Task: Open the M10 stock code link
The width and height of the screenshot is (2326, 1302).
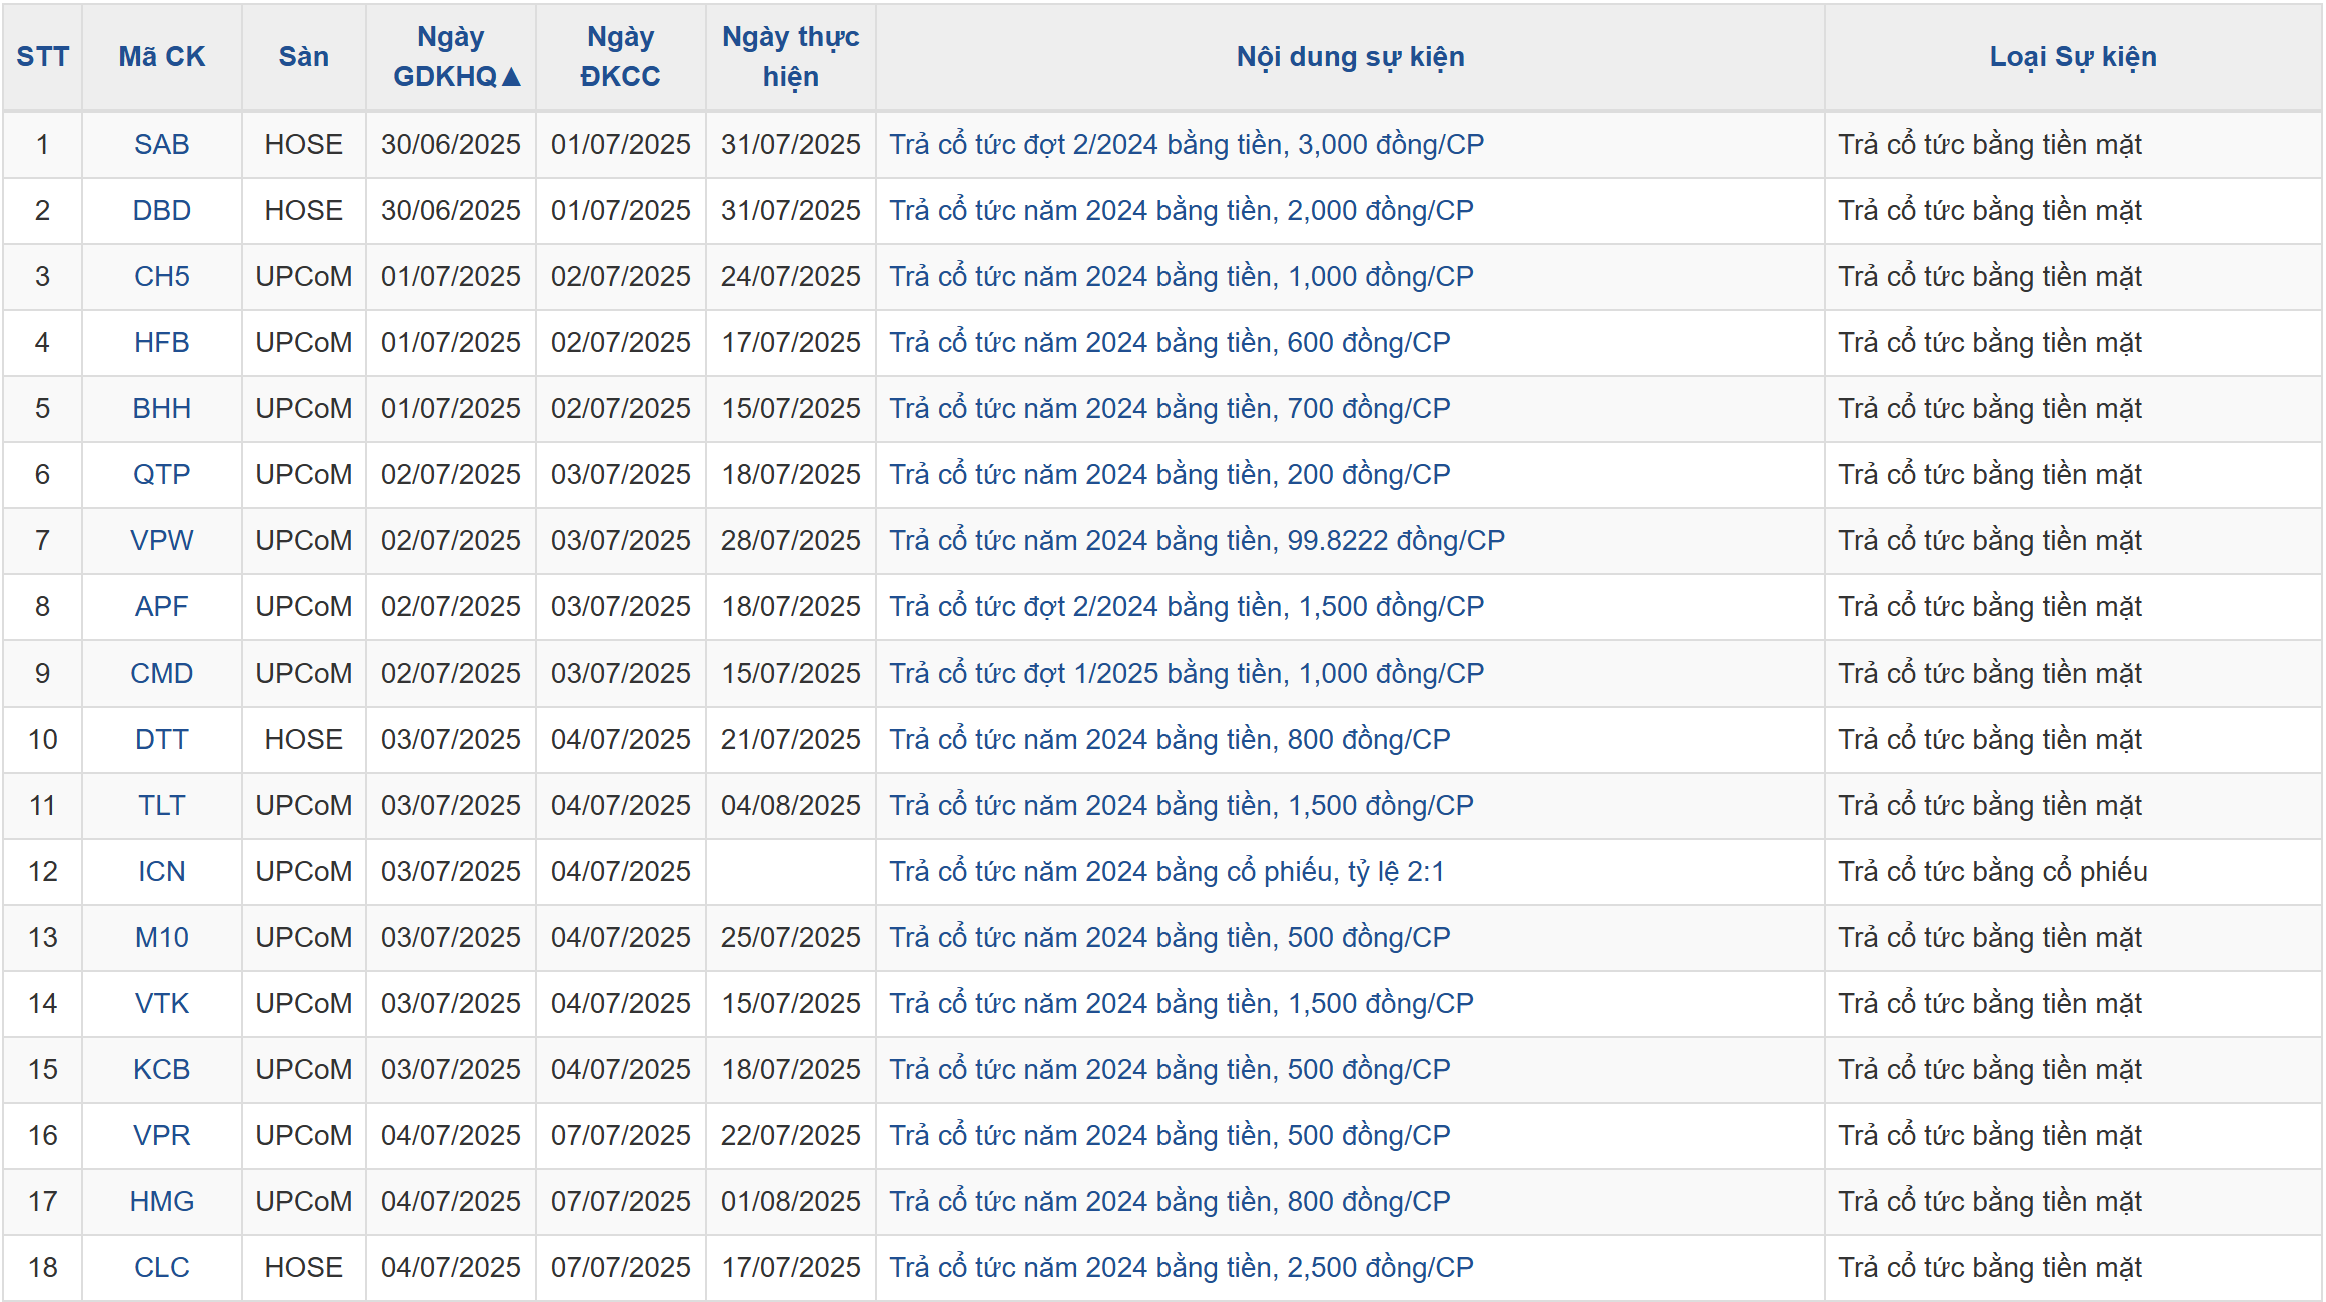Action: coord(161,938)
